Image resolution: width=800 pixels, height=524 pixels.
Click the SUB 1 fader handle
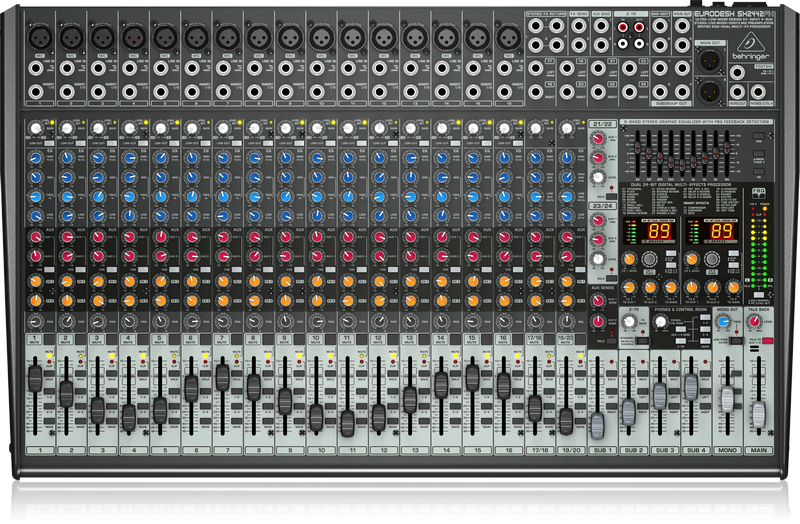point(598,425)
